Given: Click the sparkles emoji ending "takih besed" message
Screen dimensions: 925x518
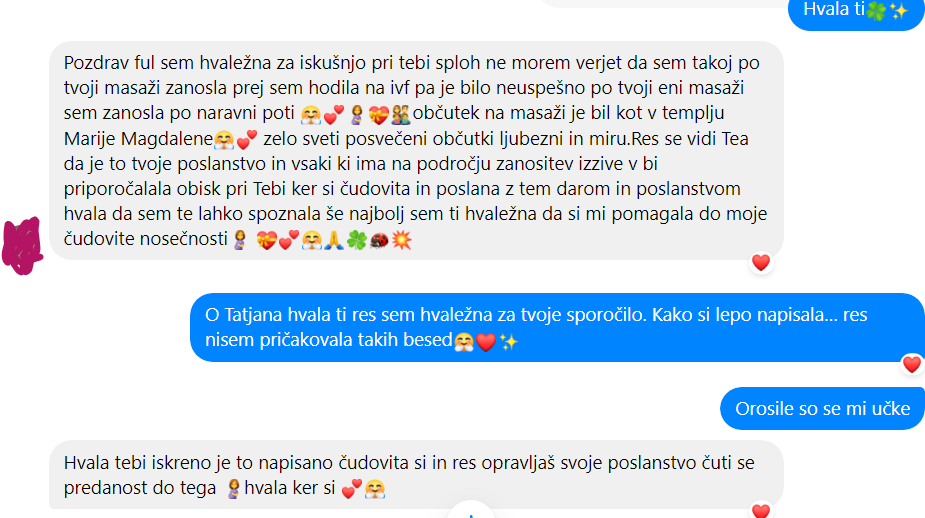Looking at the screenshot, I should 509,342.
